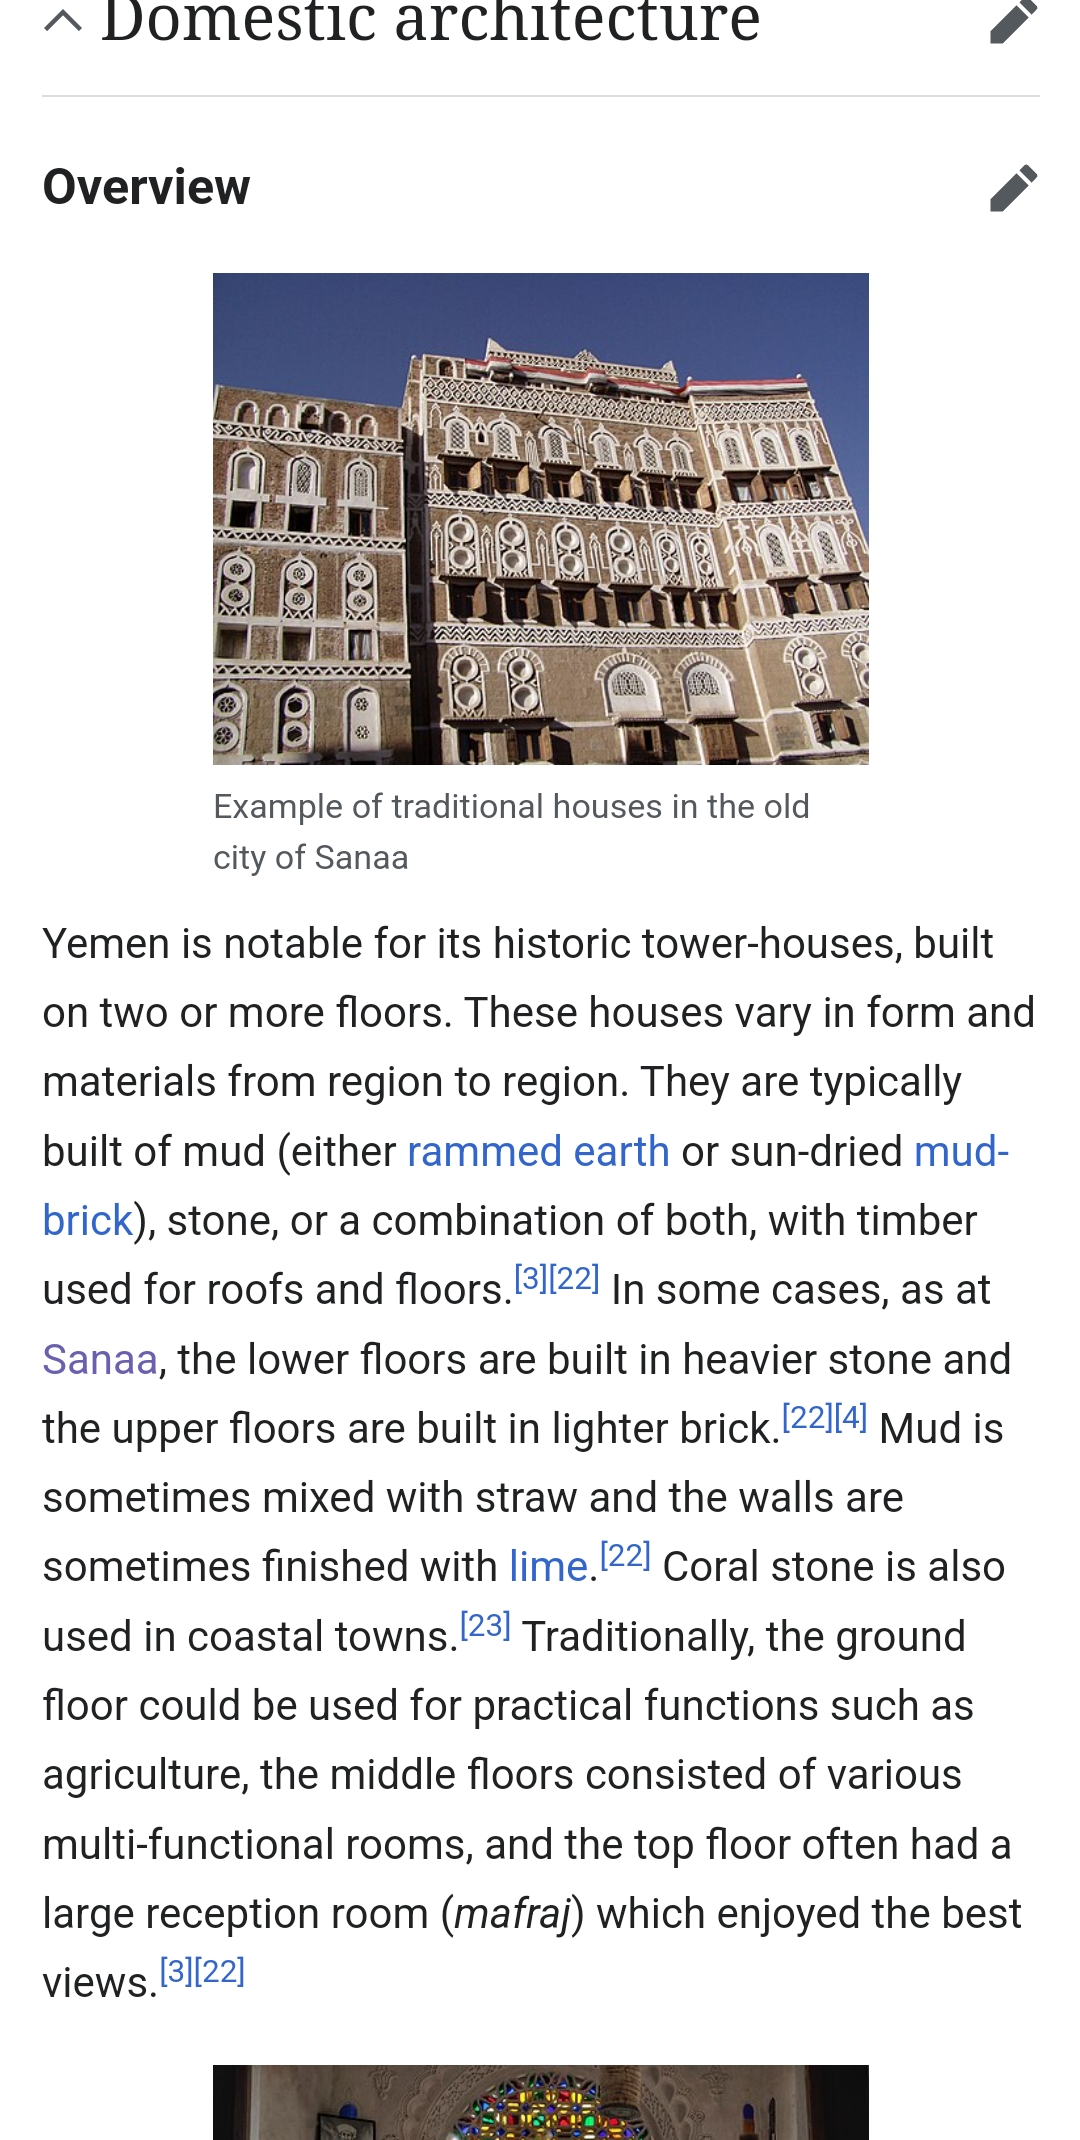
Task: Tap the 'Domestic architecture' section heading
Action: click(x=430, y=22)
